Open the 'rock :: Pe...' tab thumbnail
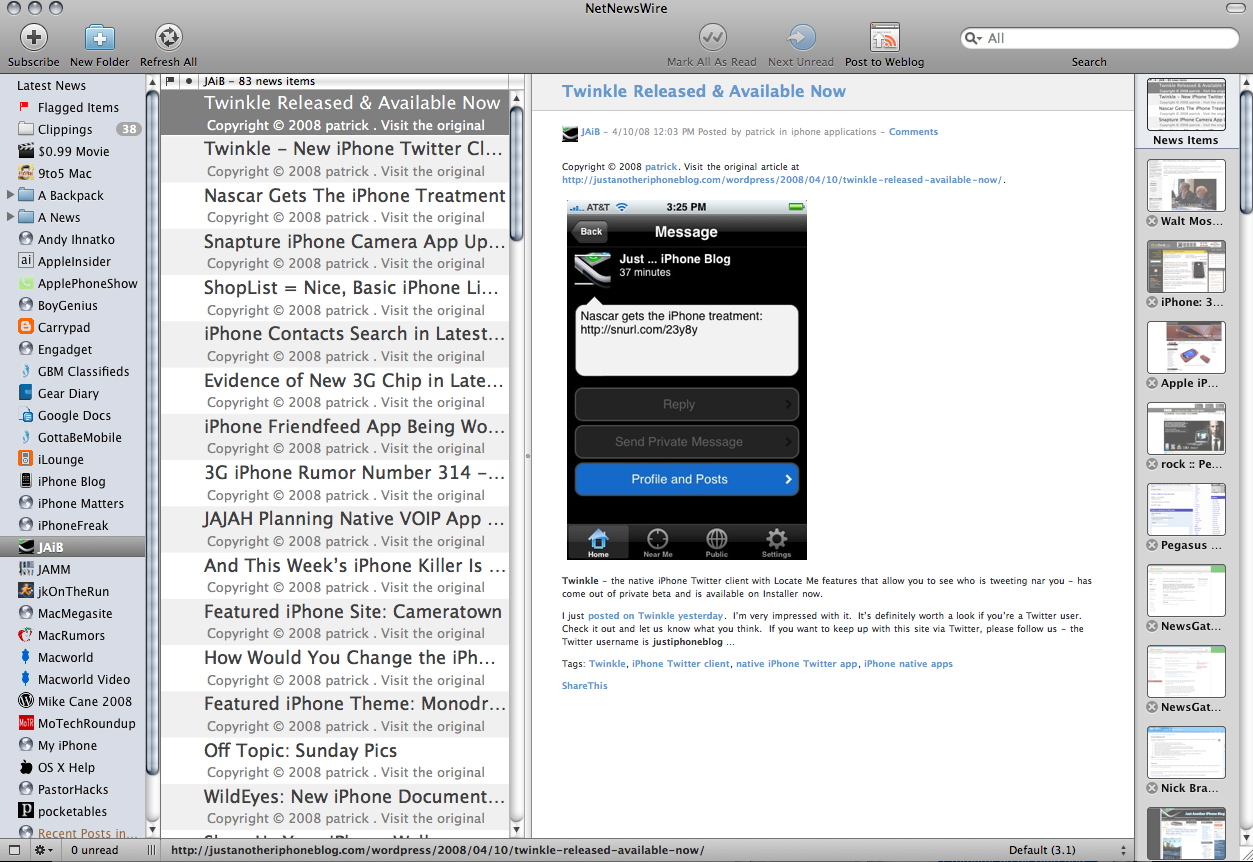This screenshot has height=862, width=1253. (x=1186, y=428)
